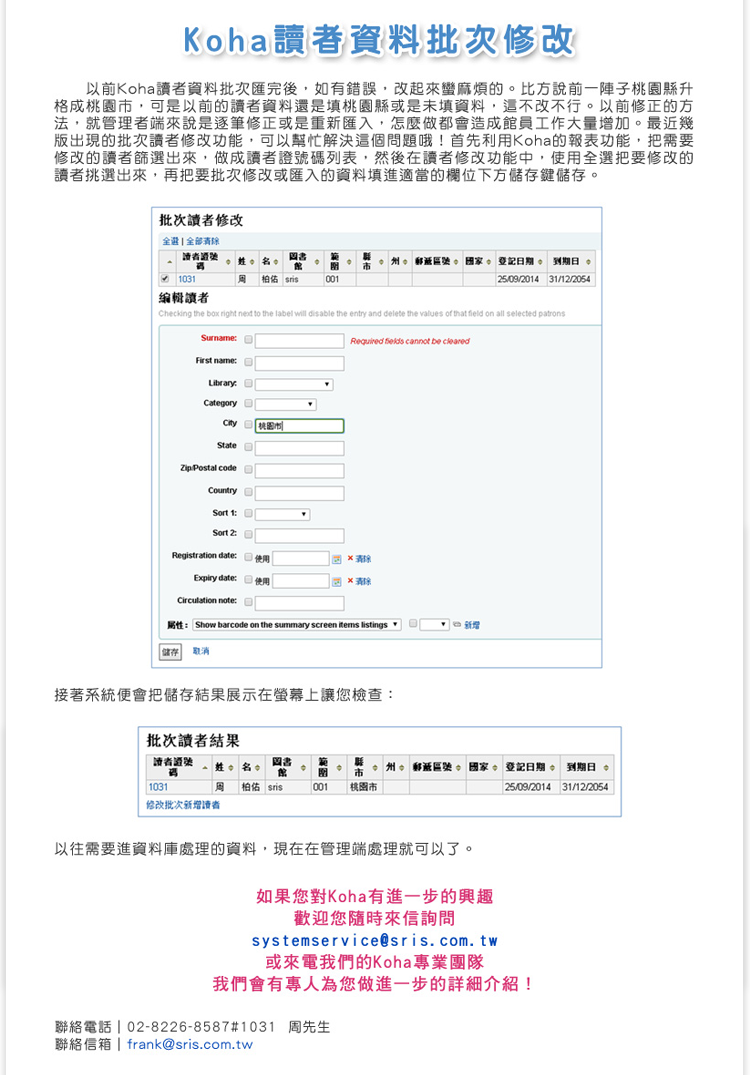Open the Sort 1 dropdown
The image size is (750, 1075).
point(282,514)
